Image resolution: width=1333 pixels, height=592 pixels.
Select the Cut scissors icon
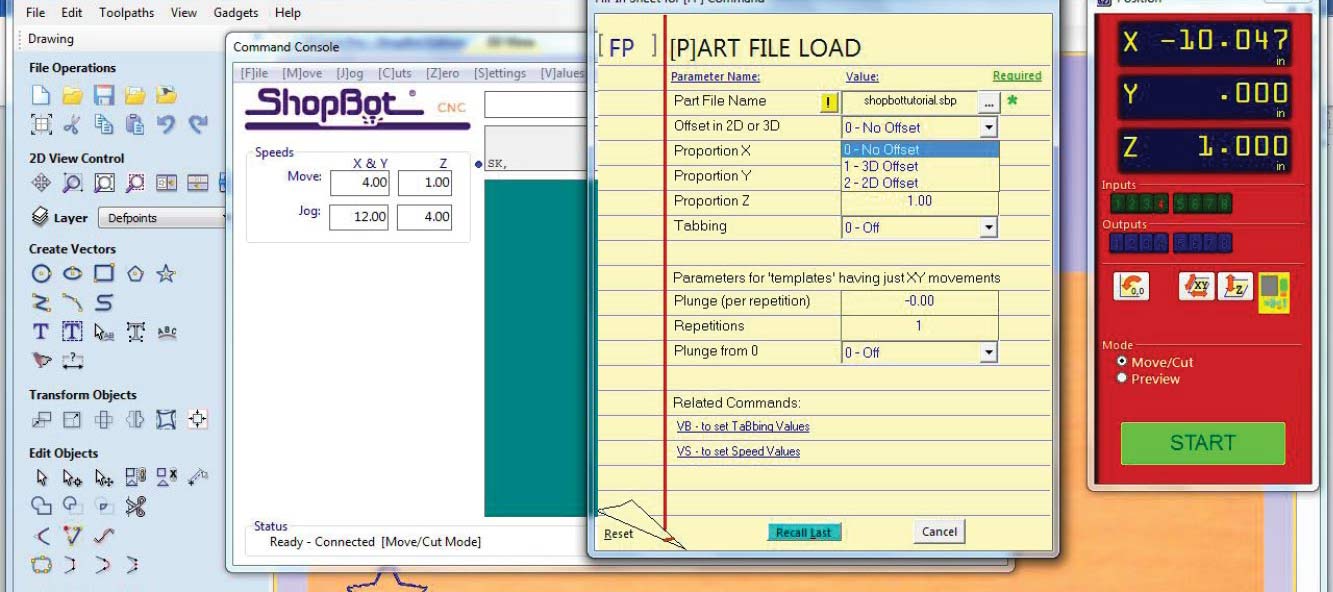(x=72, y=125)
